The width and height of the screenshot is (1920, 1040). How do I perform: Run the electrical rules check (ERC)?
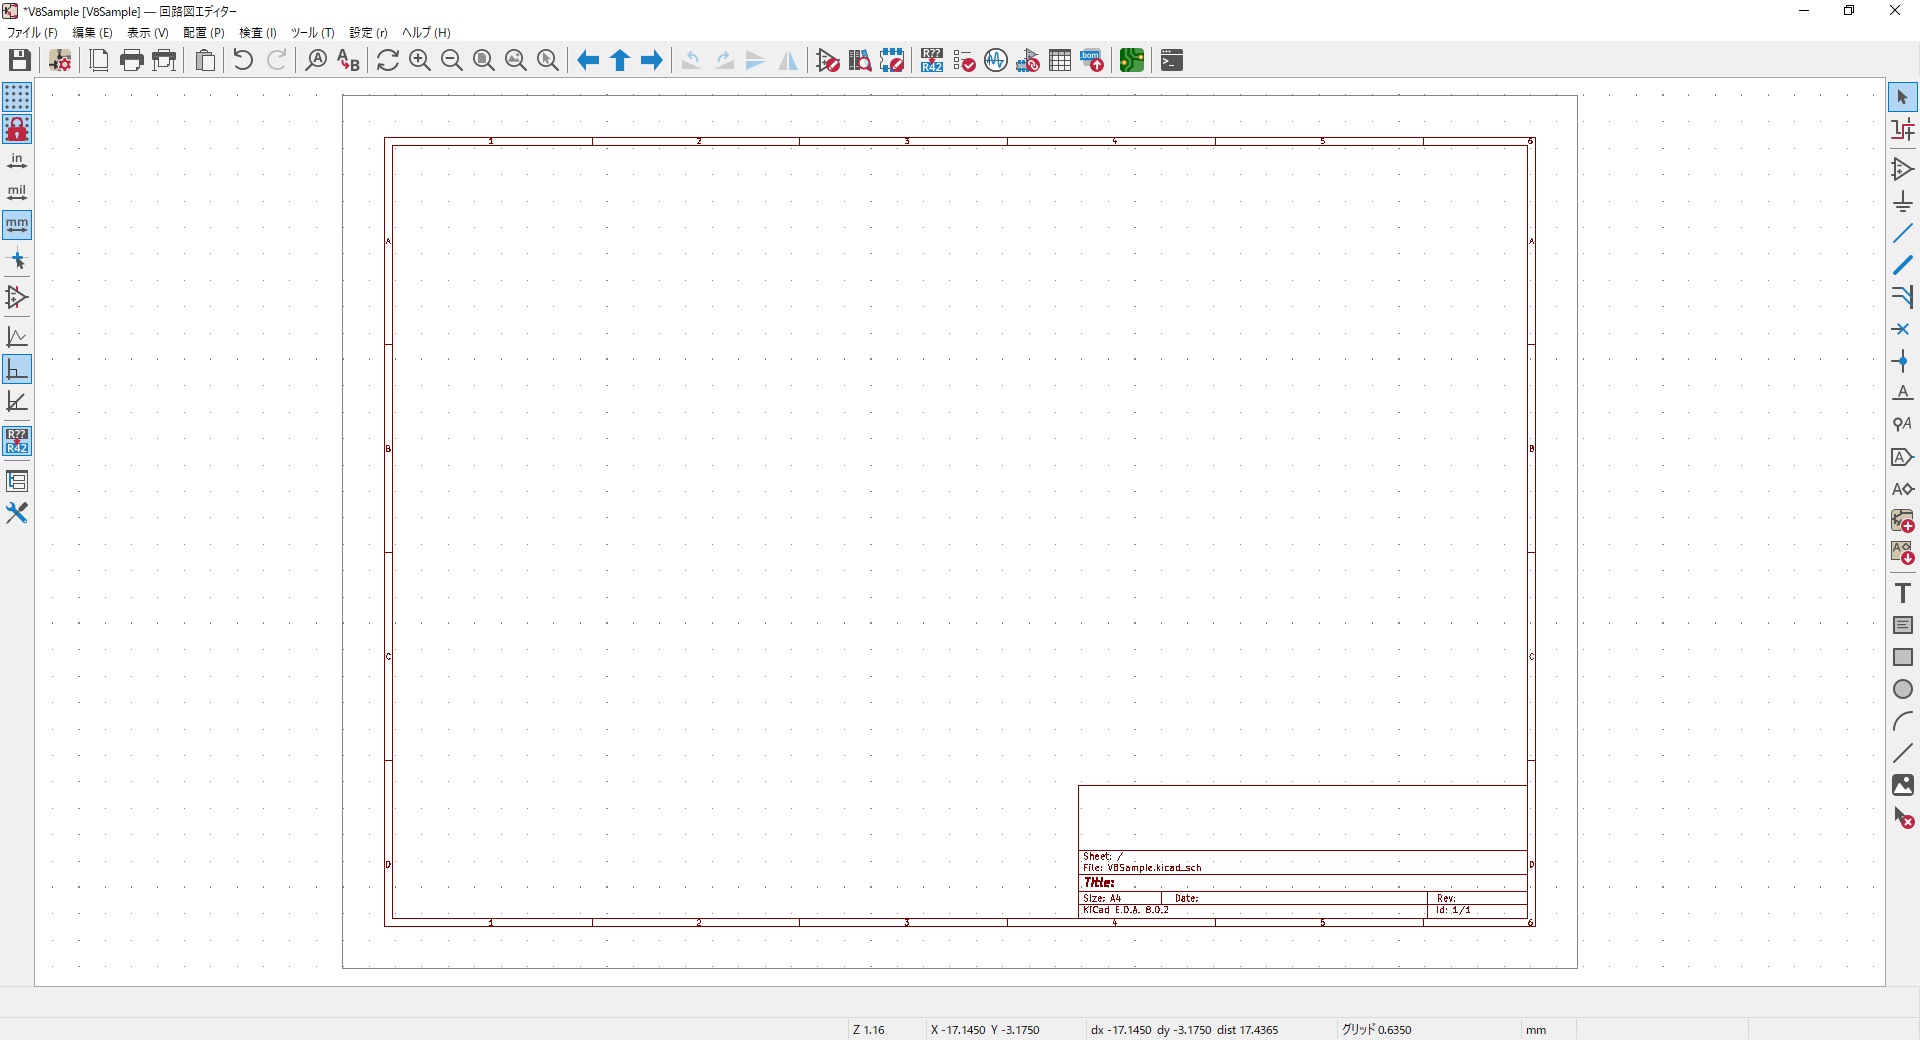[963, 60]
